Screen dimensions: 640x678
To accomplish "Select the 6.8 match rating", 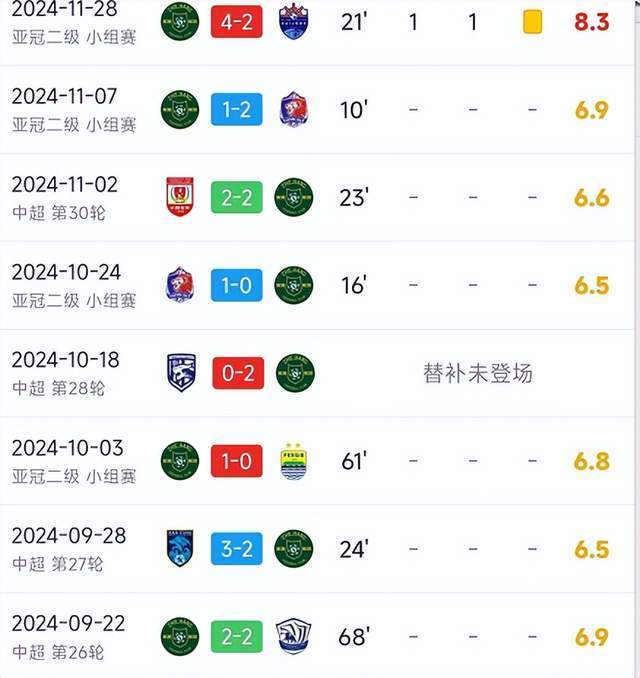I will click(591, 461).
